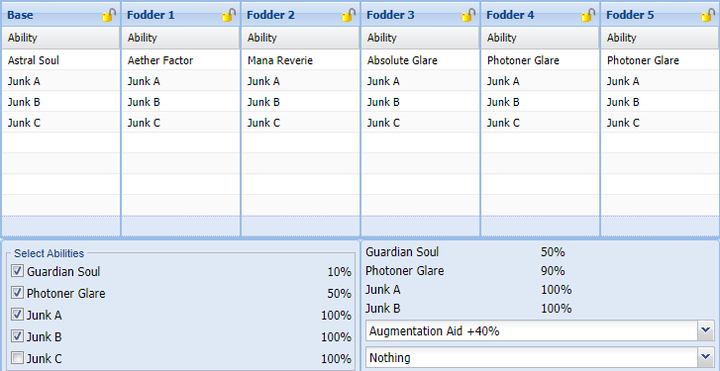Click the Ability column header in Base

(x=61, y=38)
